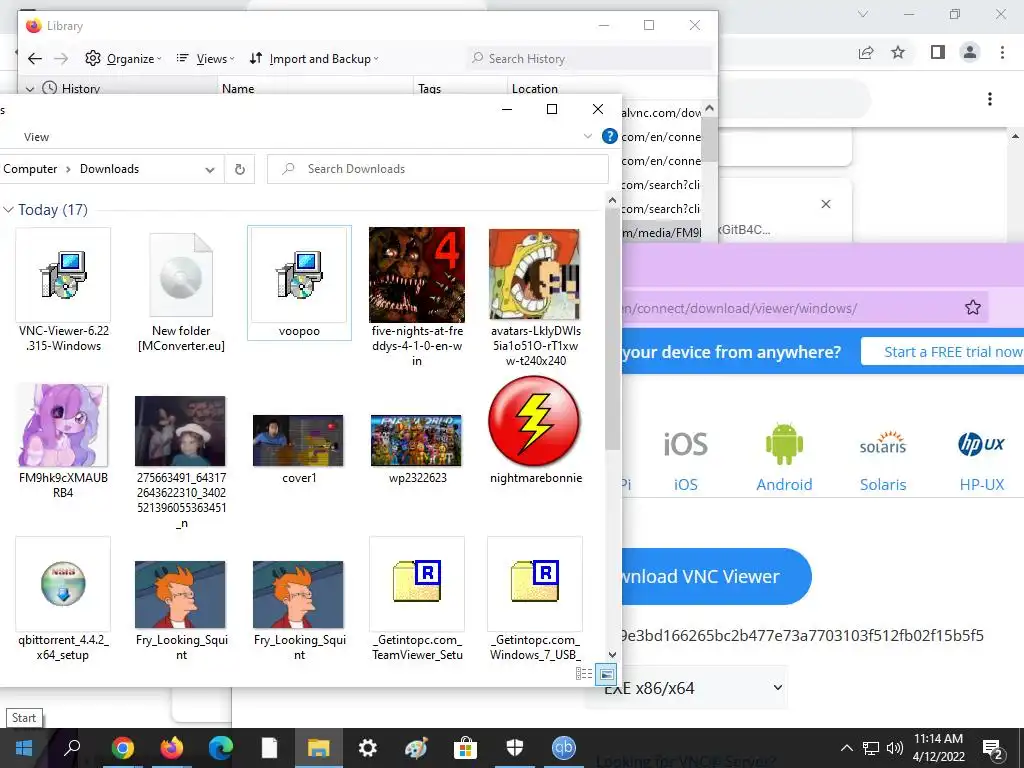1024x768 pixels.
Task: Open Import and Backup menu in Library
Action: pyautogui.click(x=314, y=59)
